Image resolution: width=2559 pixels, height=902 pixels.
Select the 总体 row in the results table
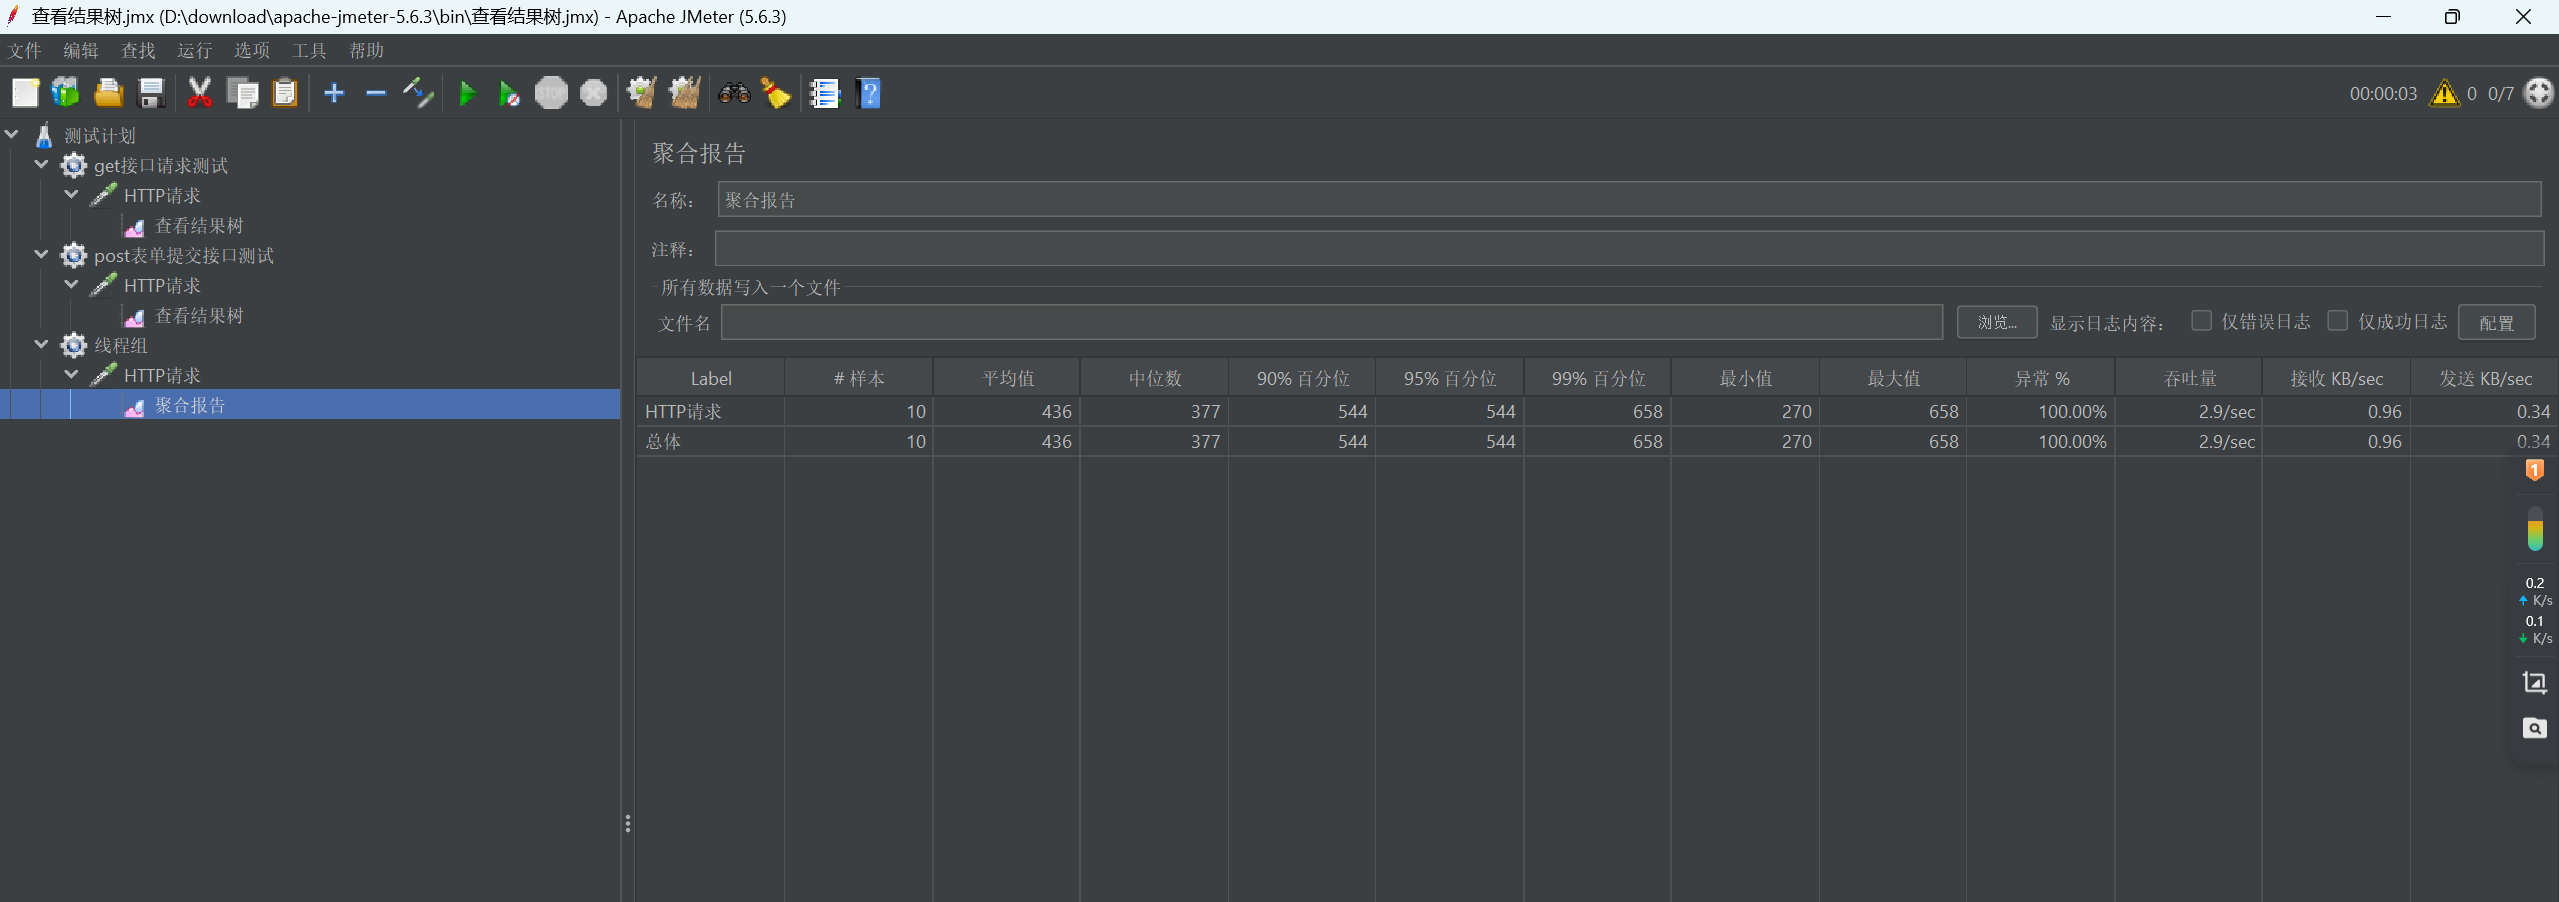[1597, 441]
